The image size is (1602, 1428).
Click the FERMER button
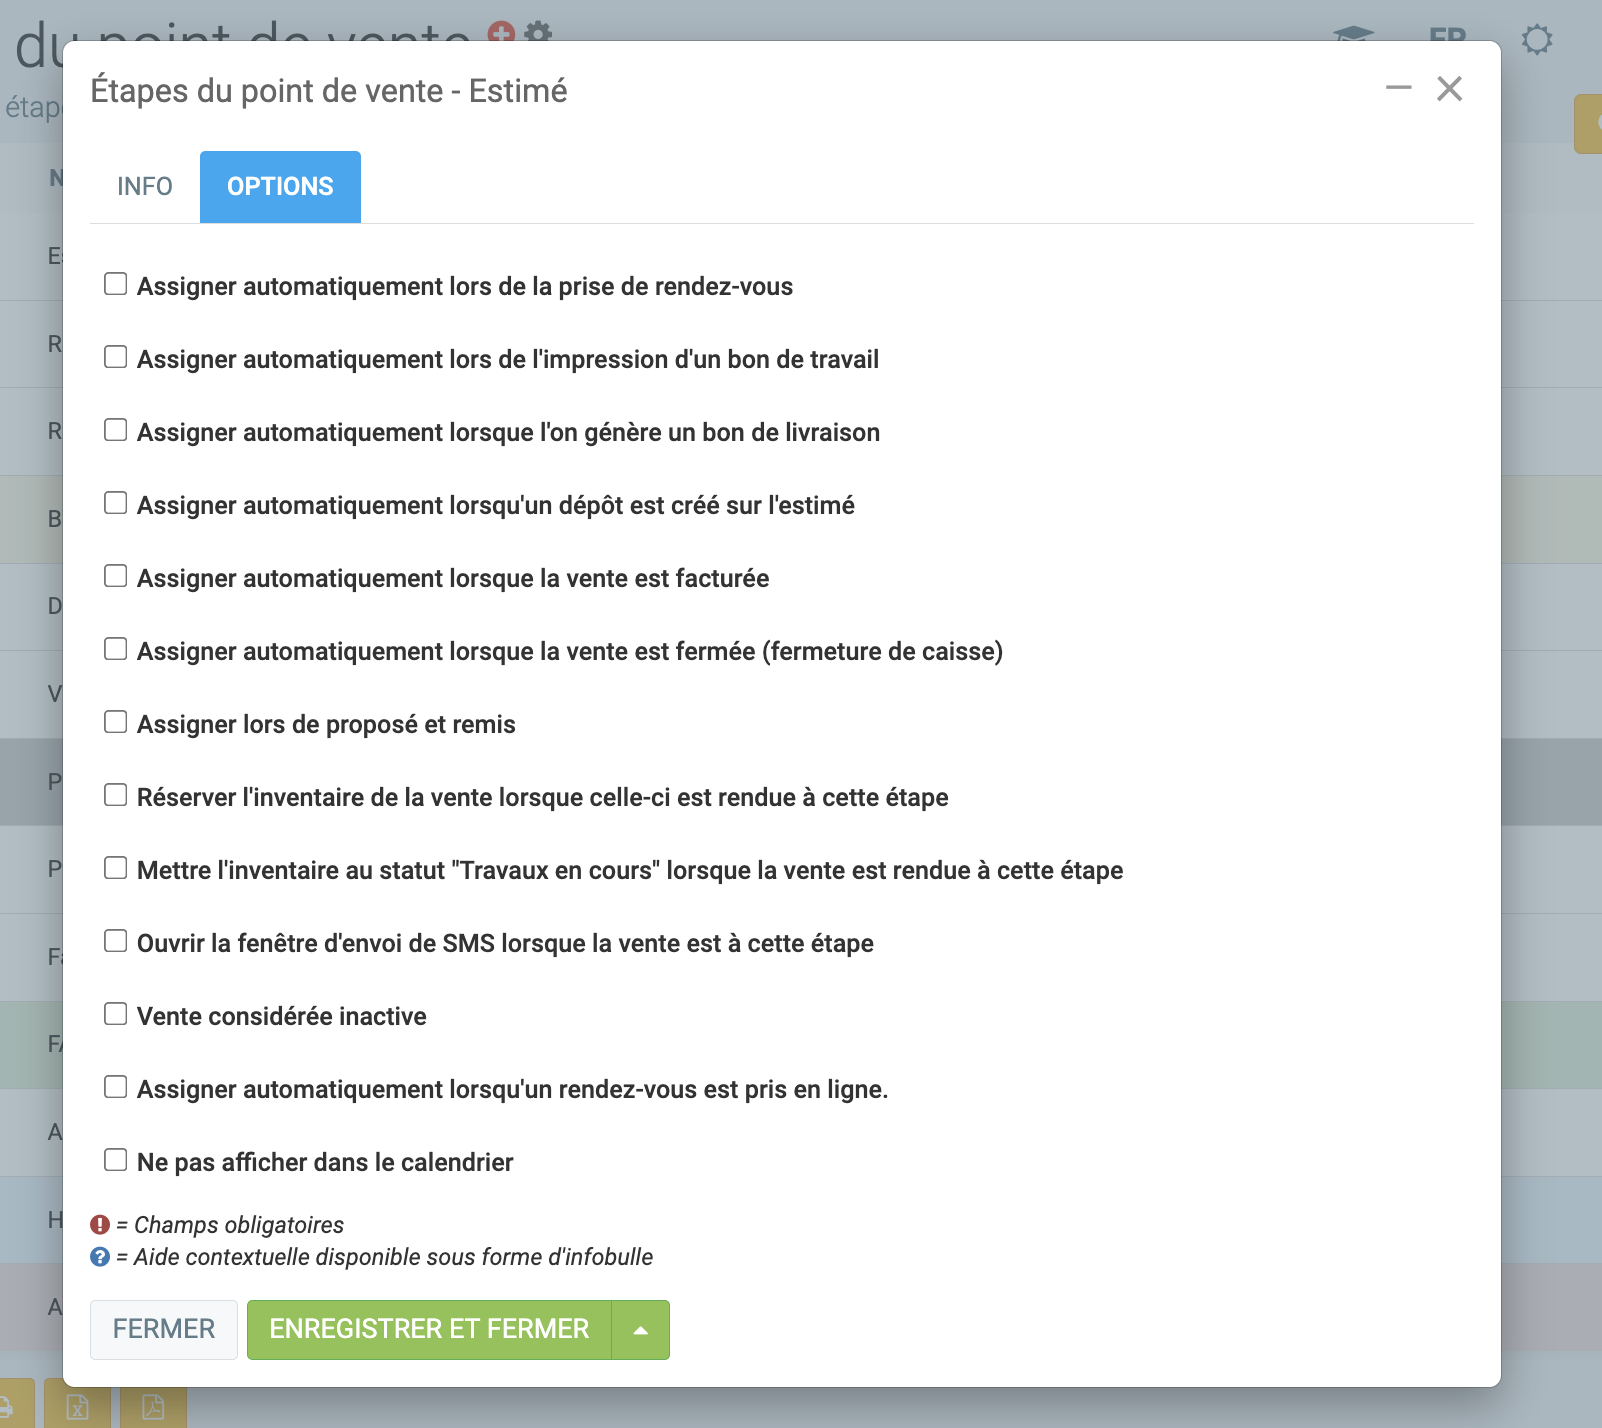pyautogui.click(x=164, y=1330)
